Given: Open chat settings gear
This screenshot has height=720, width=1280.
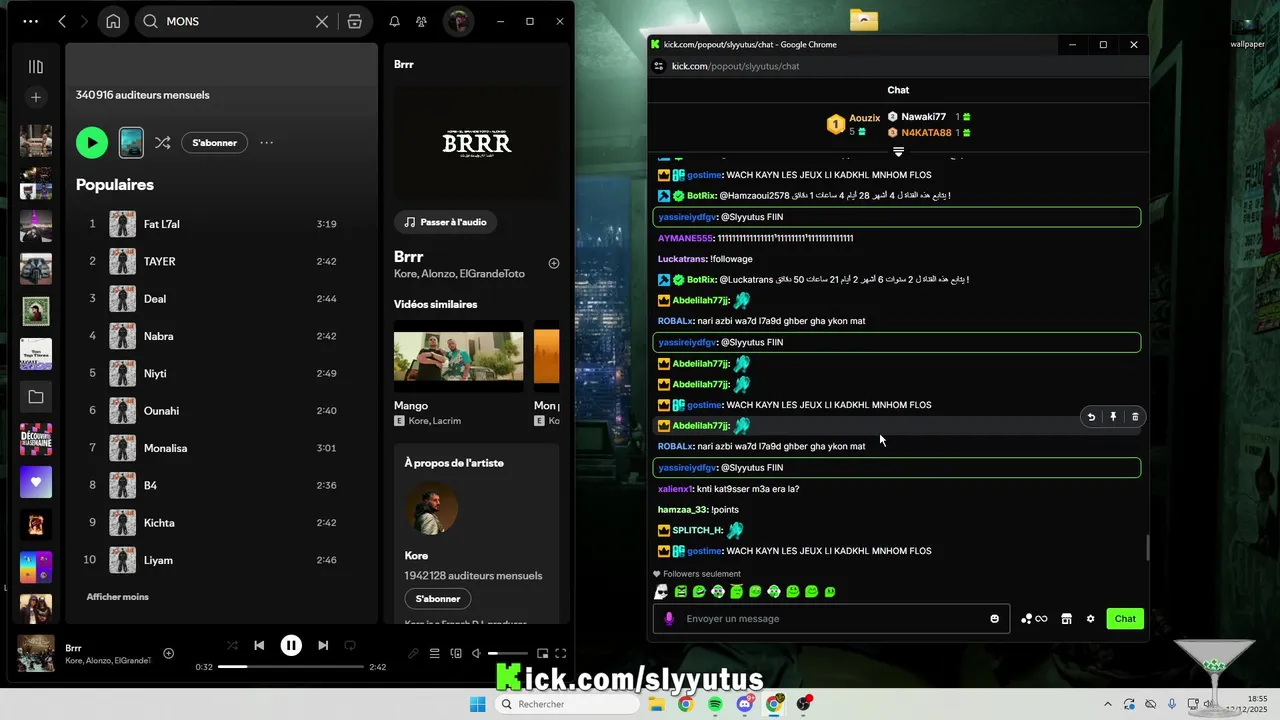Looking at the screenshot, I should (x=1091, y=619).
